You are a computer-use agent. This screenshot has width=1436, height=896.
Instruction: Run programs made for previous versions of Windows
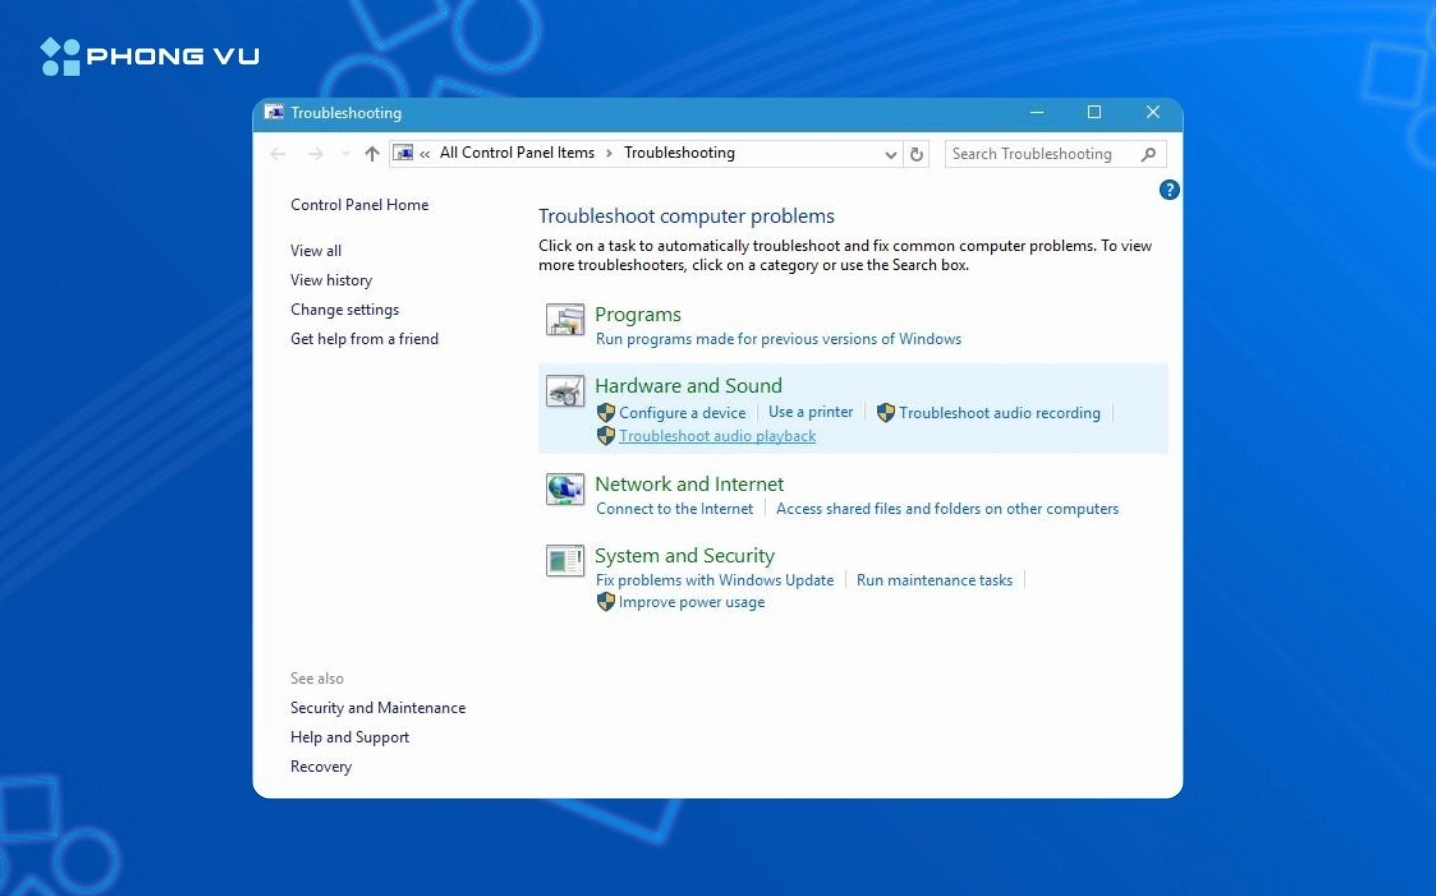779,339
